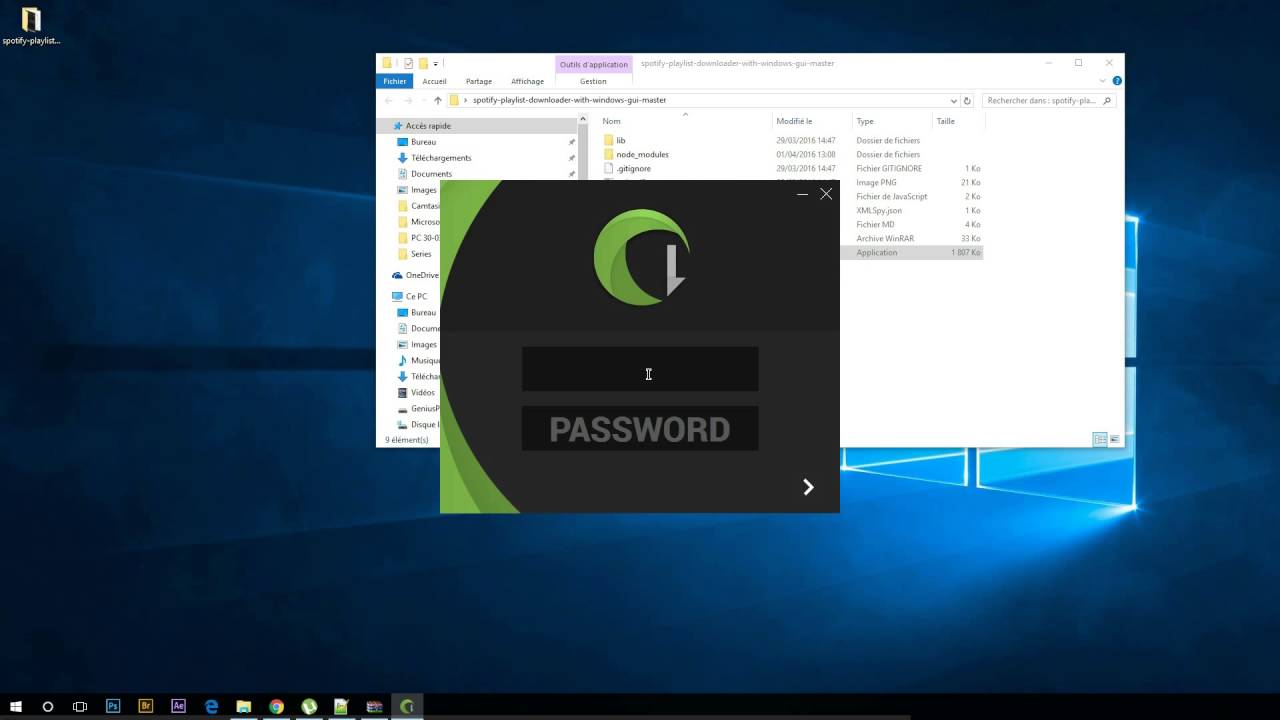Screen dimensions: 1280x720
Task: Click the Archive WinRAR type row
Action: [x=885, y=239]
